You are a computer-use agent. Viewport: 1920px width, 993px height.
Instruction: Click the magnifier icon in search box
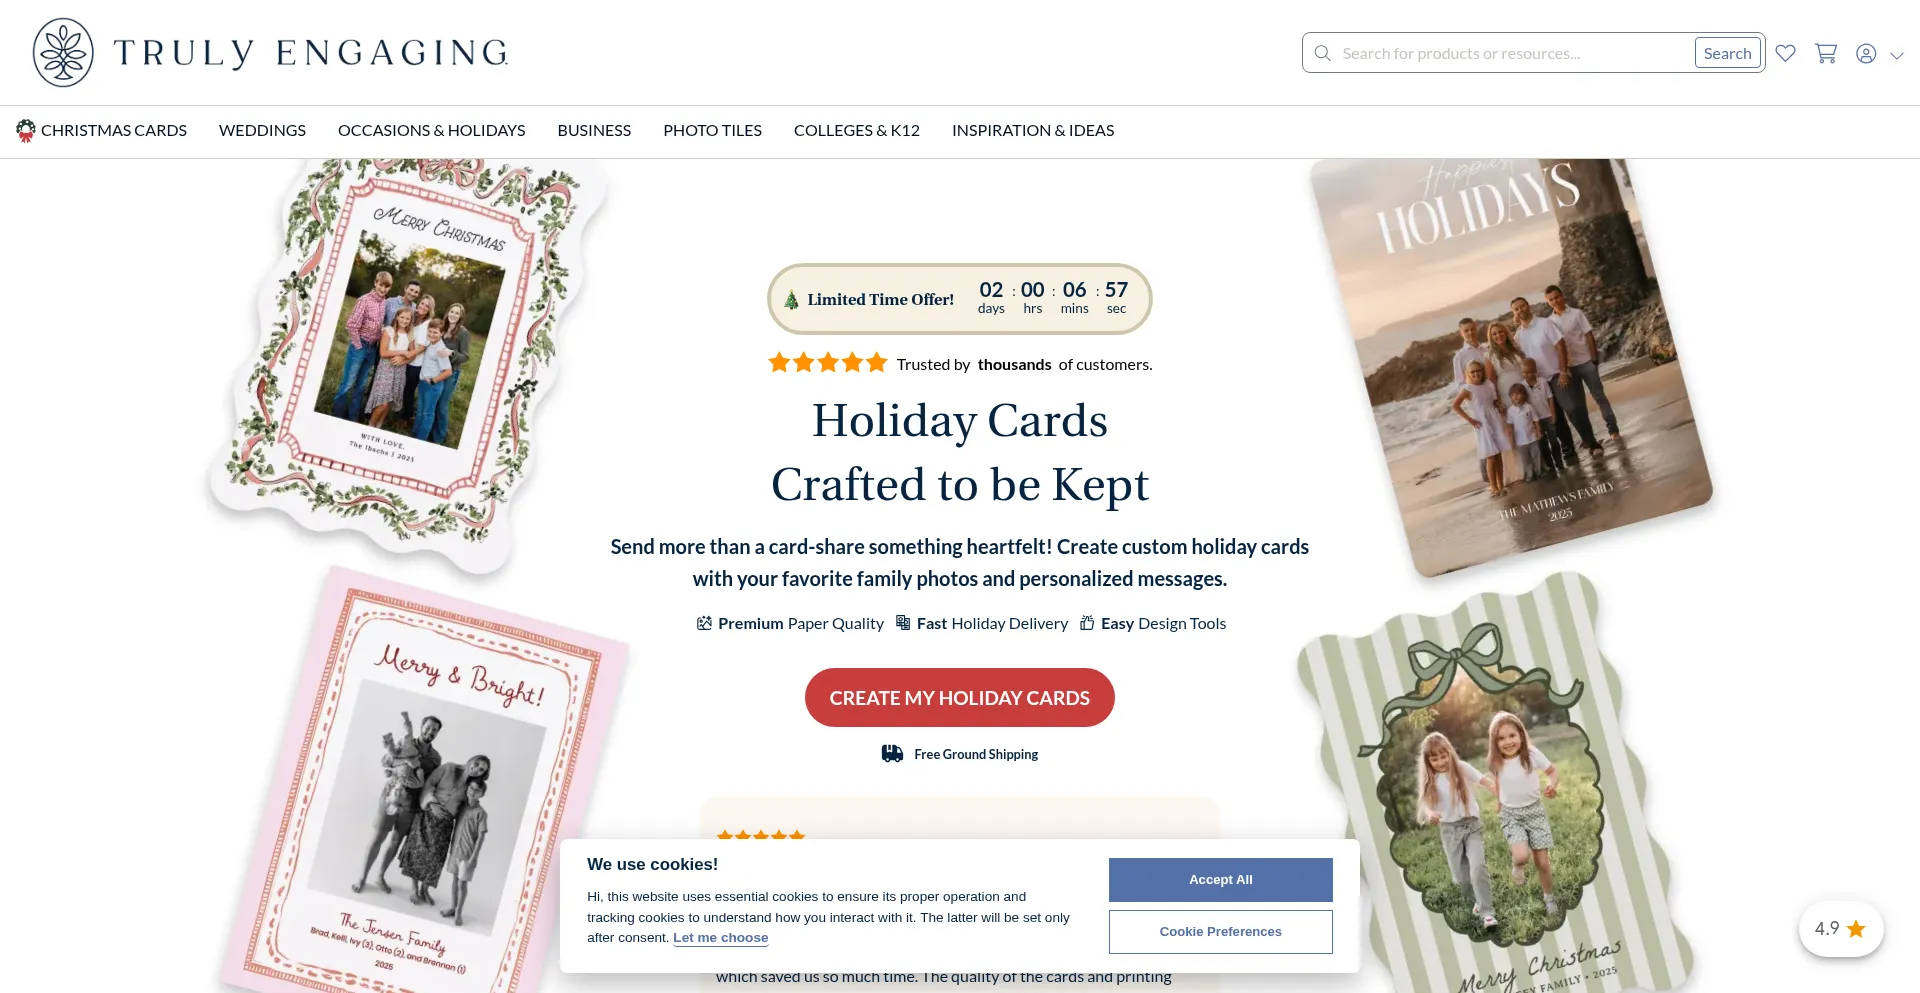[1322, 53]
